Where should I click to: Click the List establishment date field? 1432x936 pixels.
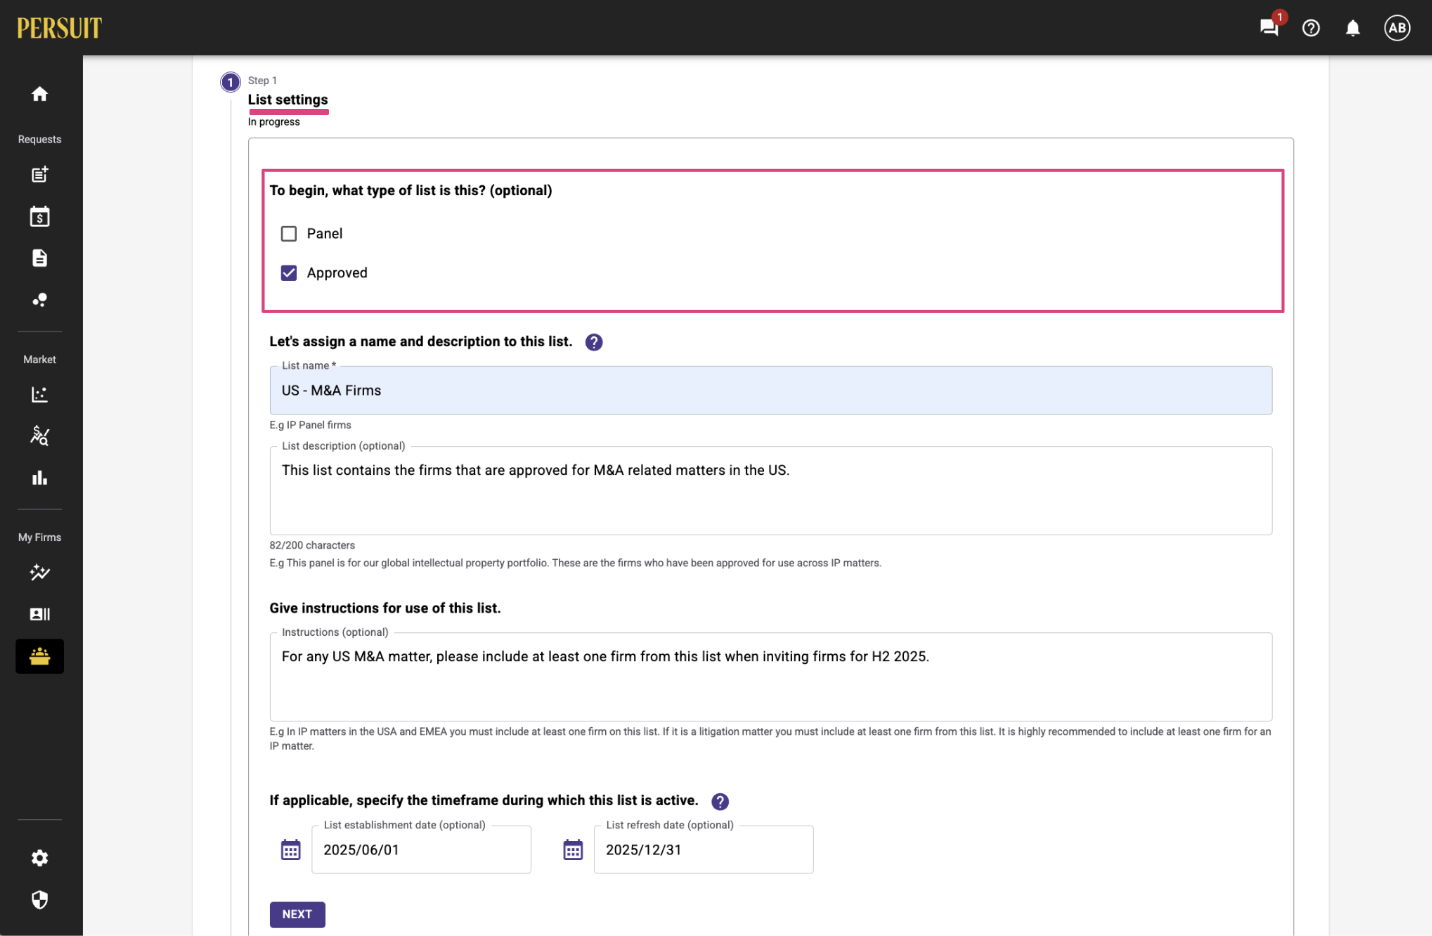click(x=421, y=850)
